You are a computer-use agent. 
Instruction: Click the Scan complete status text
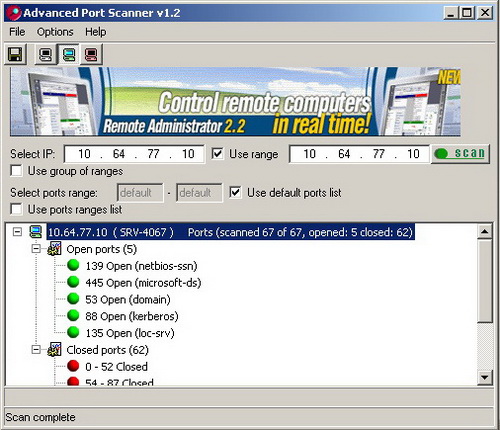point(40,417)
